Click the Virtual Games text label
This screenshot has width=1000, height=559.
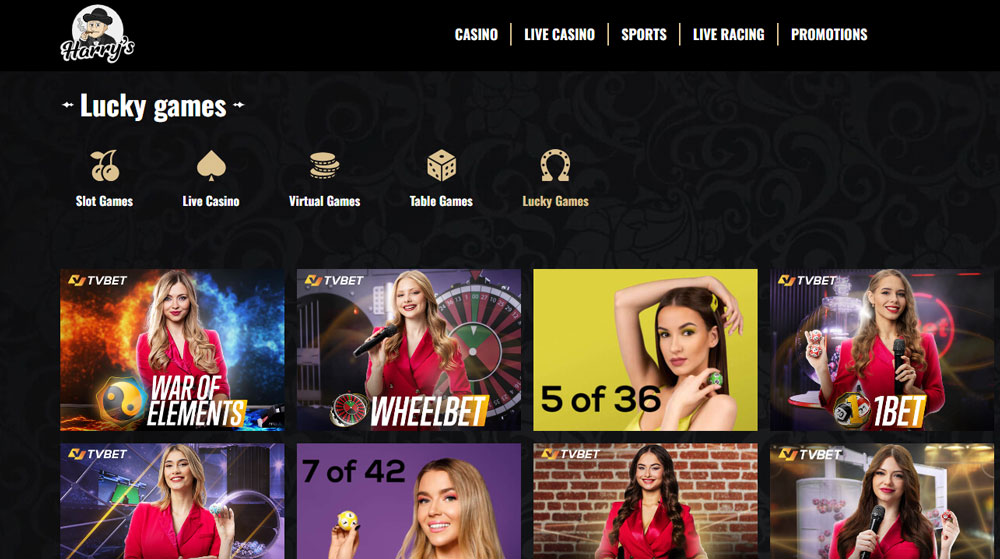325,201
